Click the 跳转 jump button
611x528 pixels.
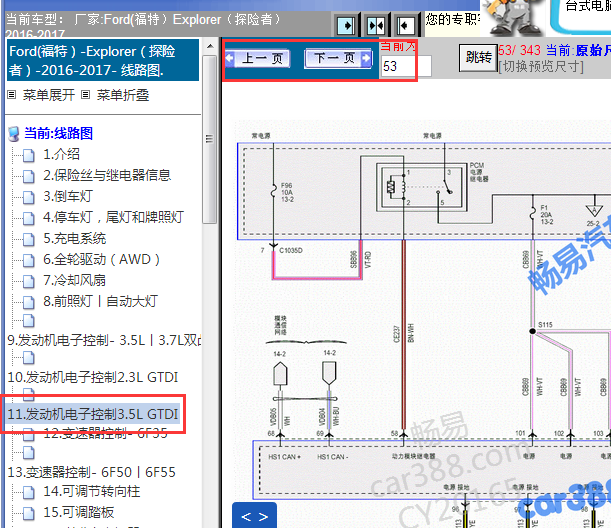pos(479,58)
